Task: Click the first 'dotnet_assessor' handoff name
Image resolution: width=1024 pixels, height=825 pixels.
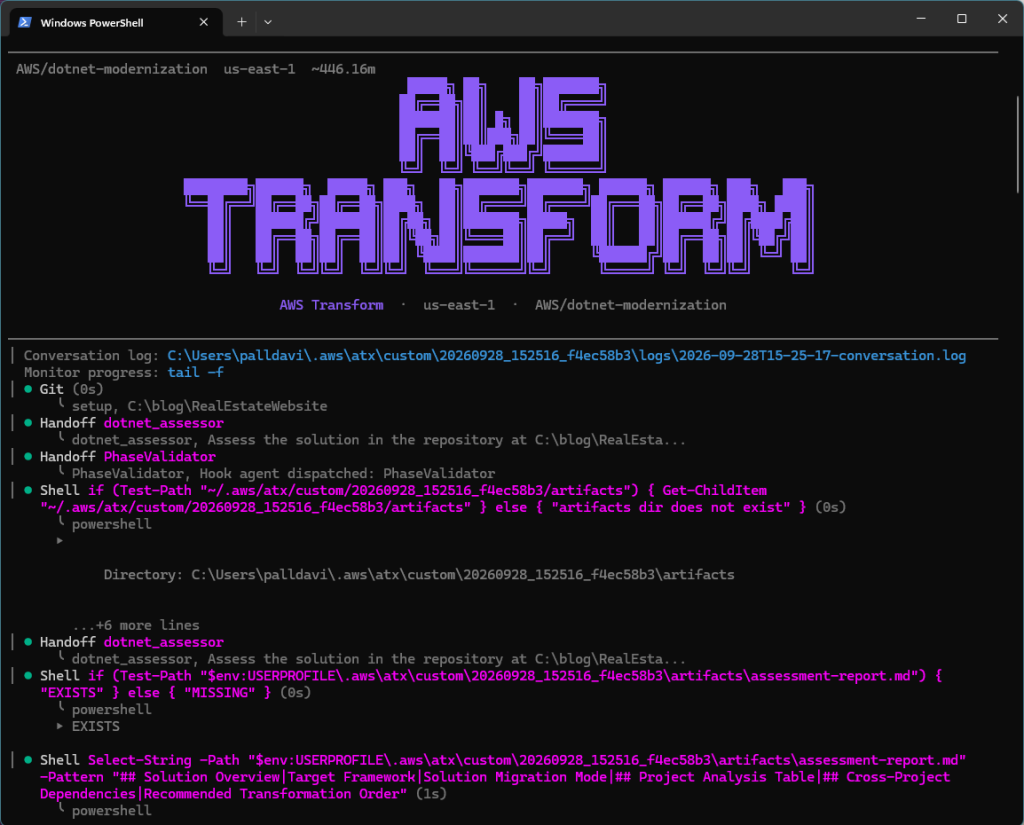Action: (163, 423)
